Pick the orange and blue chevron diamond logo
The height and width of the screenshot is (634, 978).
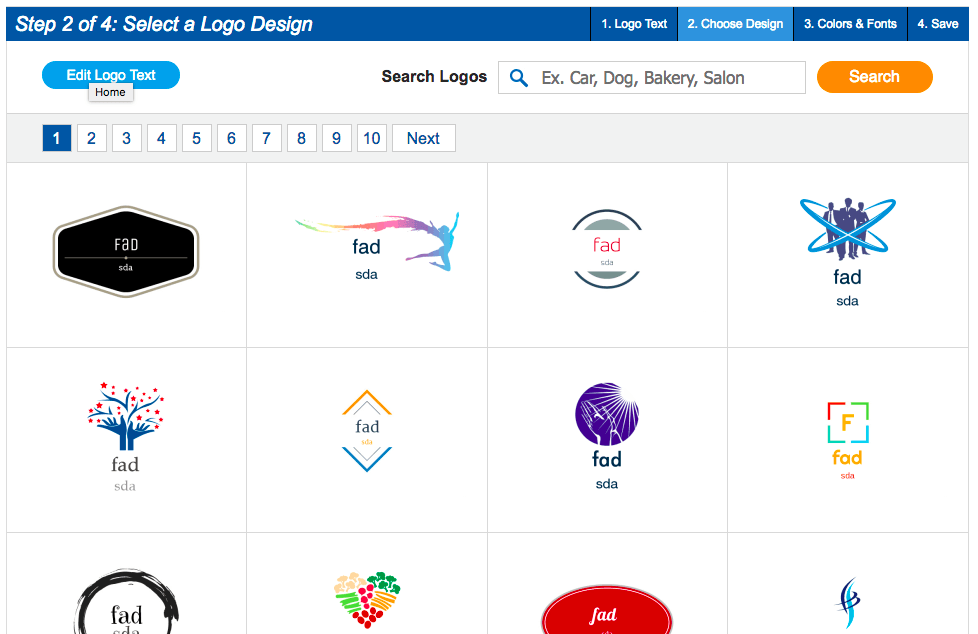367,431
